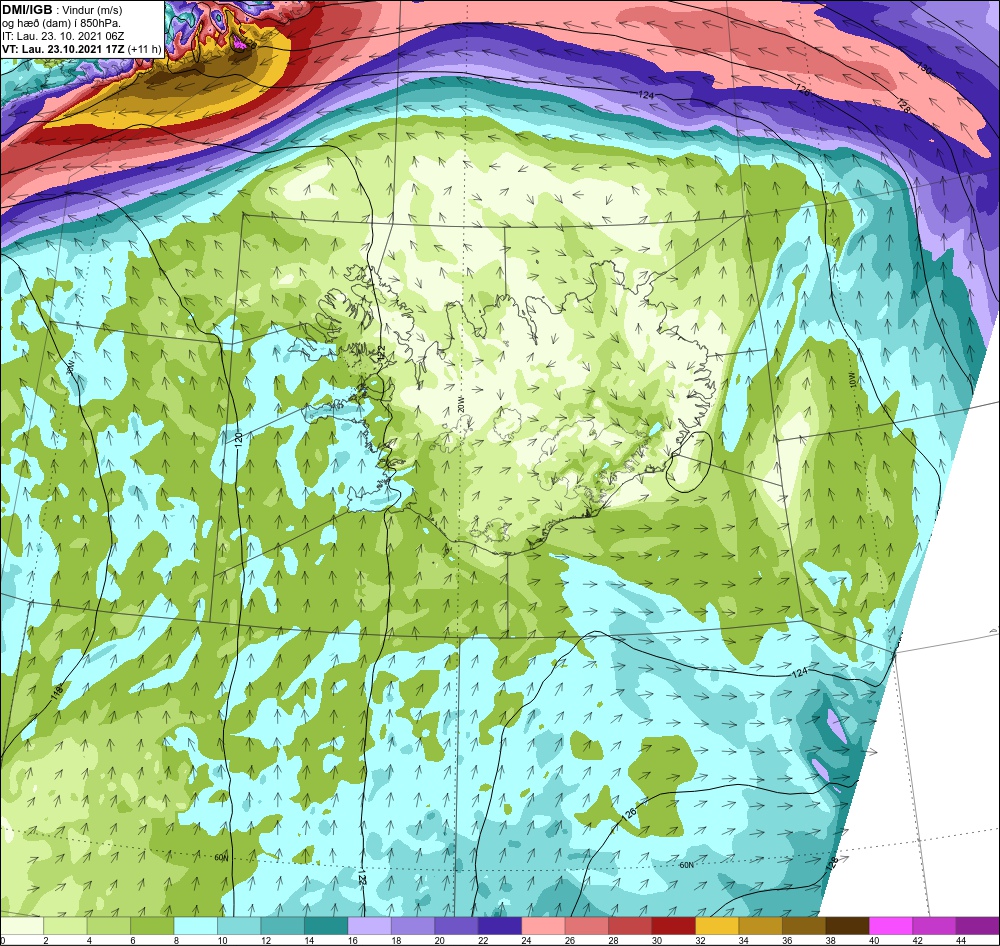Viewport: 1000px width, 946px height.
Task: Click the olive green 6–8 m/s legend swatch
Action: 152,926
